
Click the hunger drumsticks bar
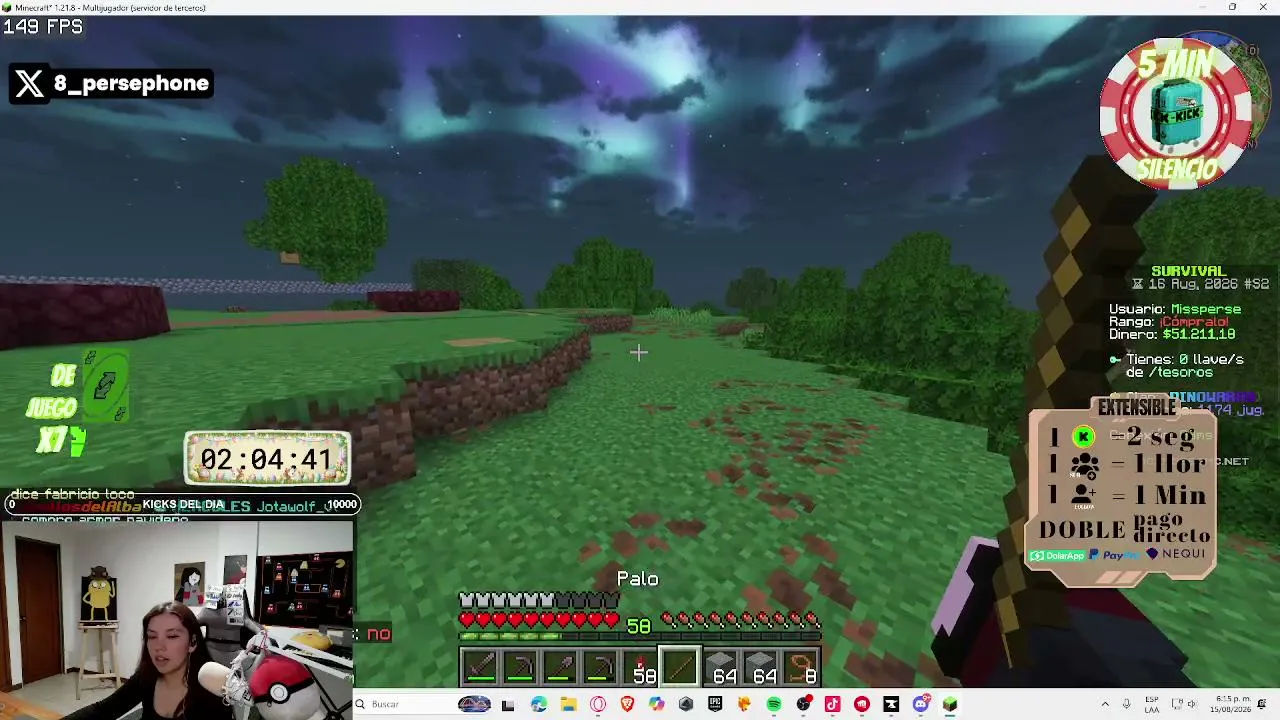[741, 620]
